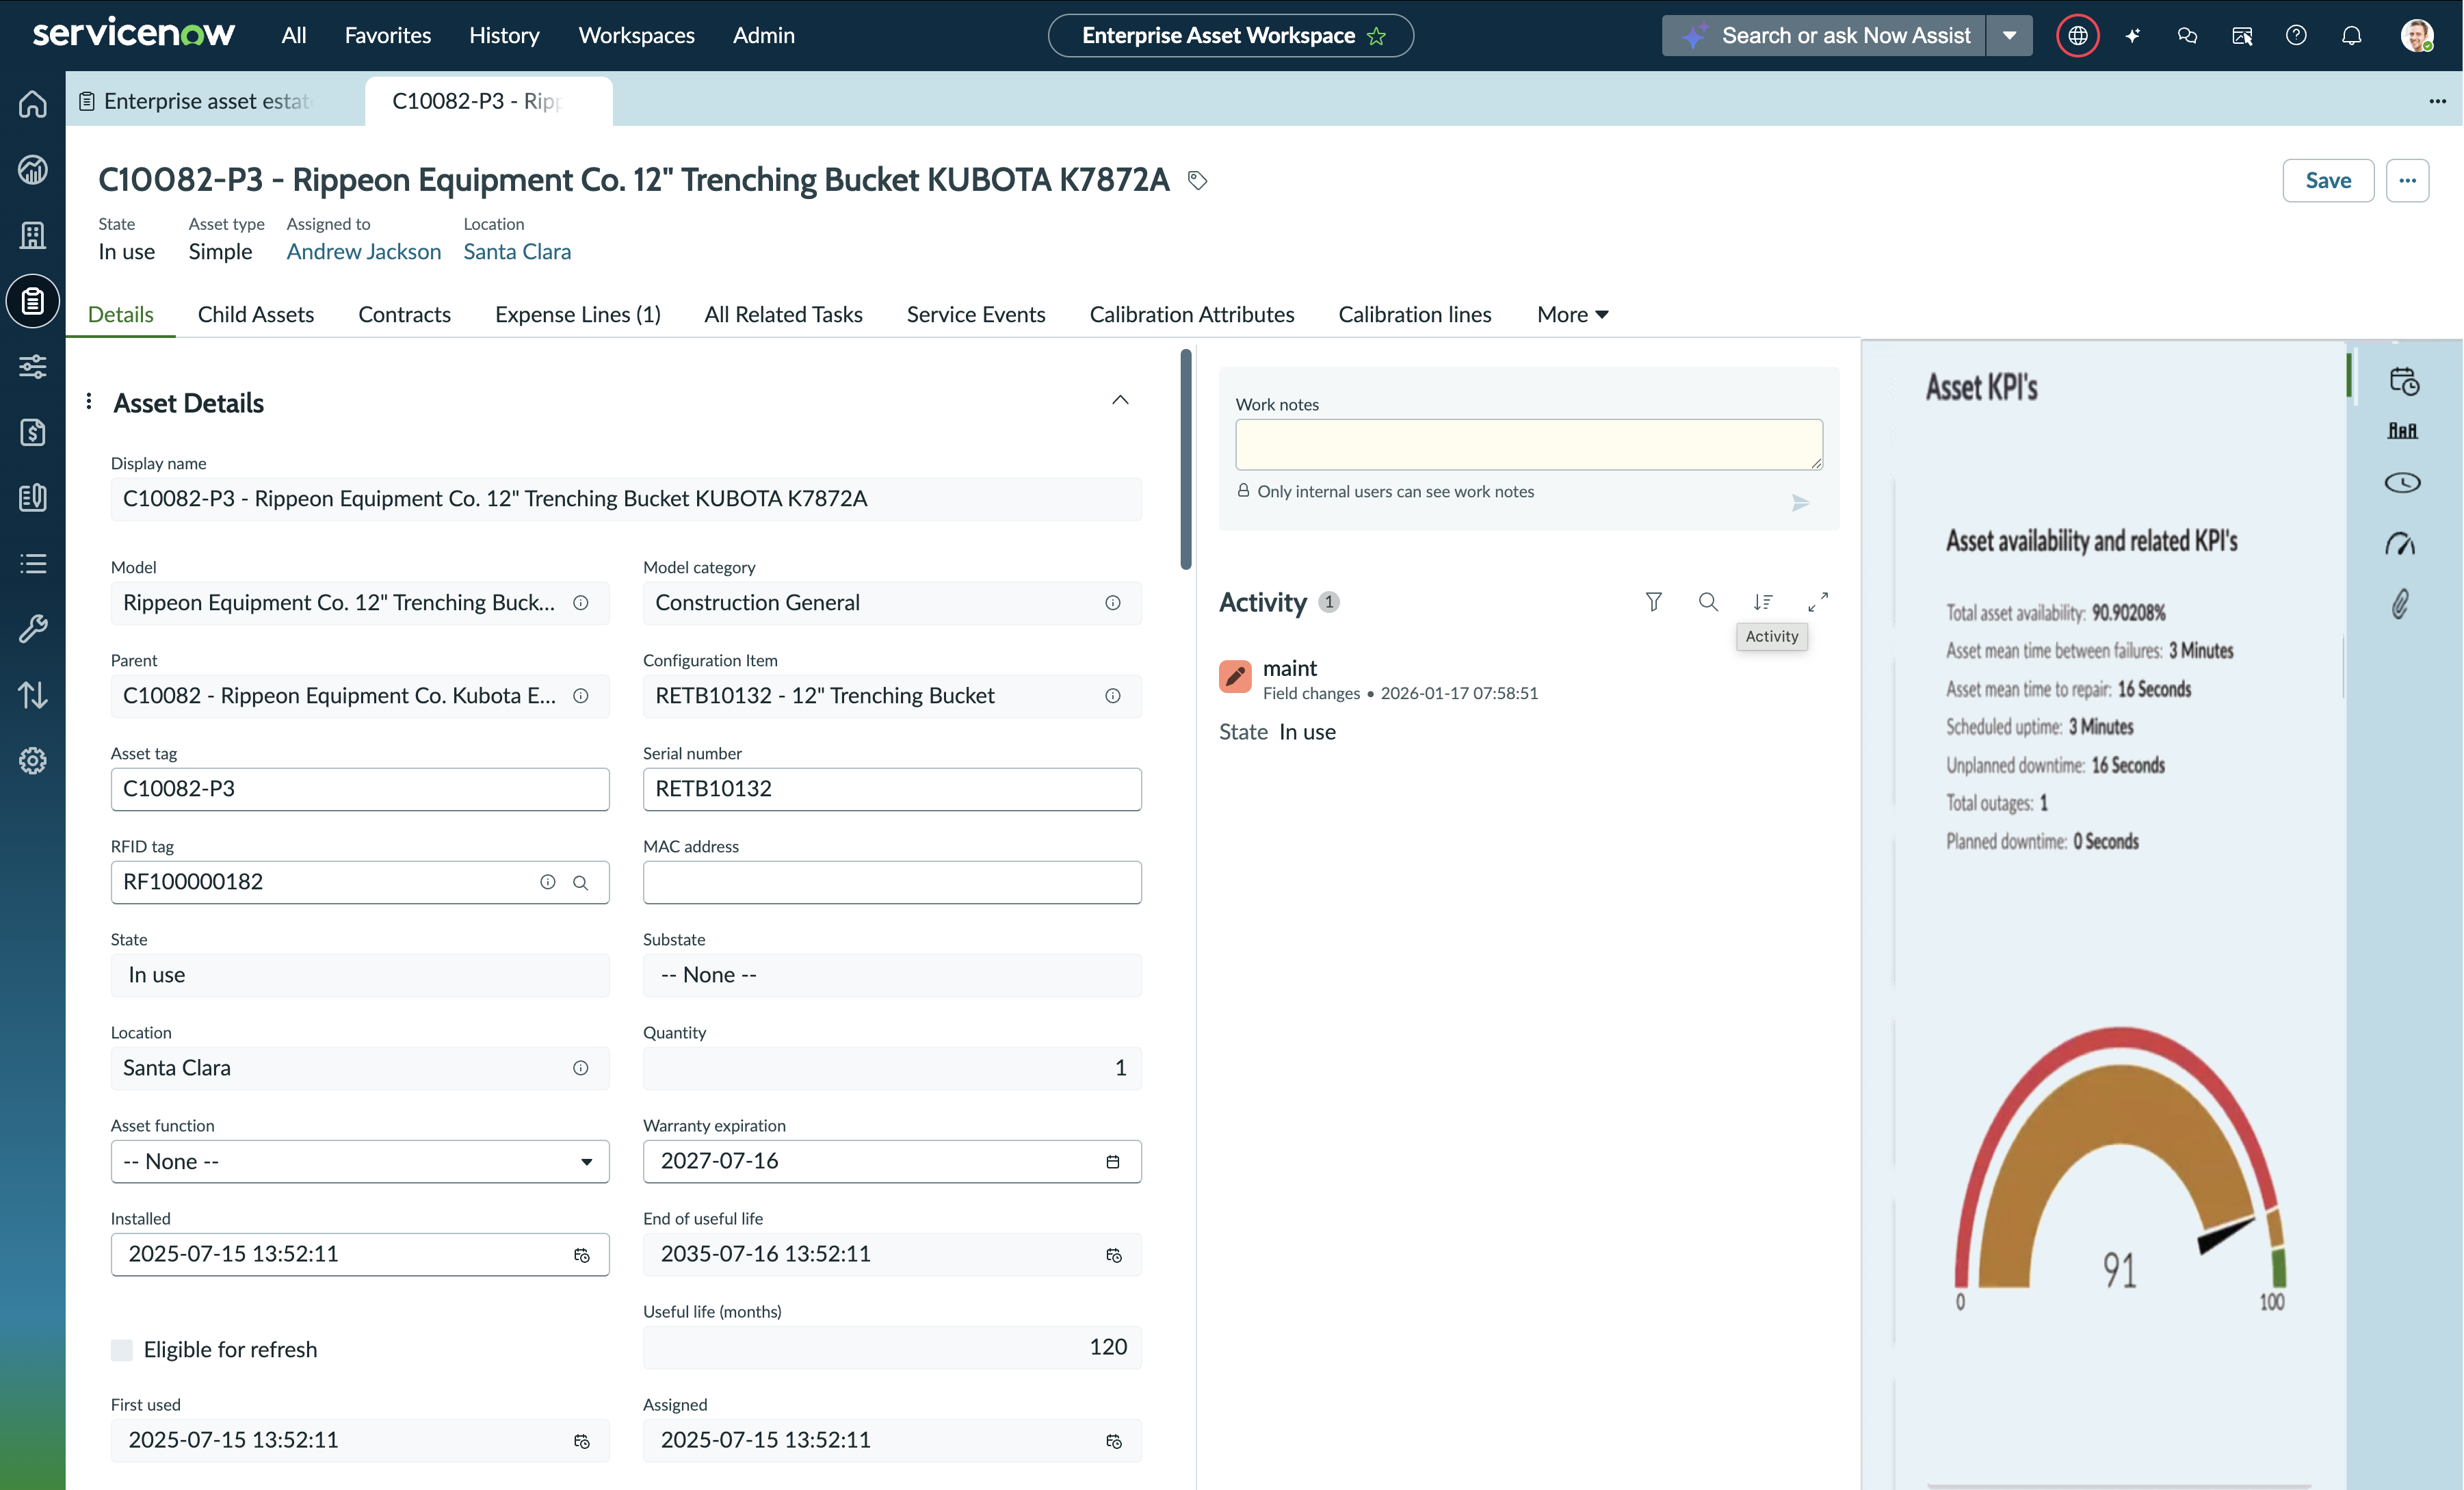The width and height of the screenshot is (2464, 1490).
Task: Expand the More tabs dropdown
Action: tap(1573, 314)
